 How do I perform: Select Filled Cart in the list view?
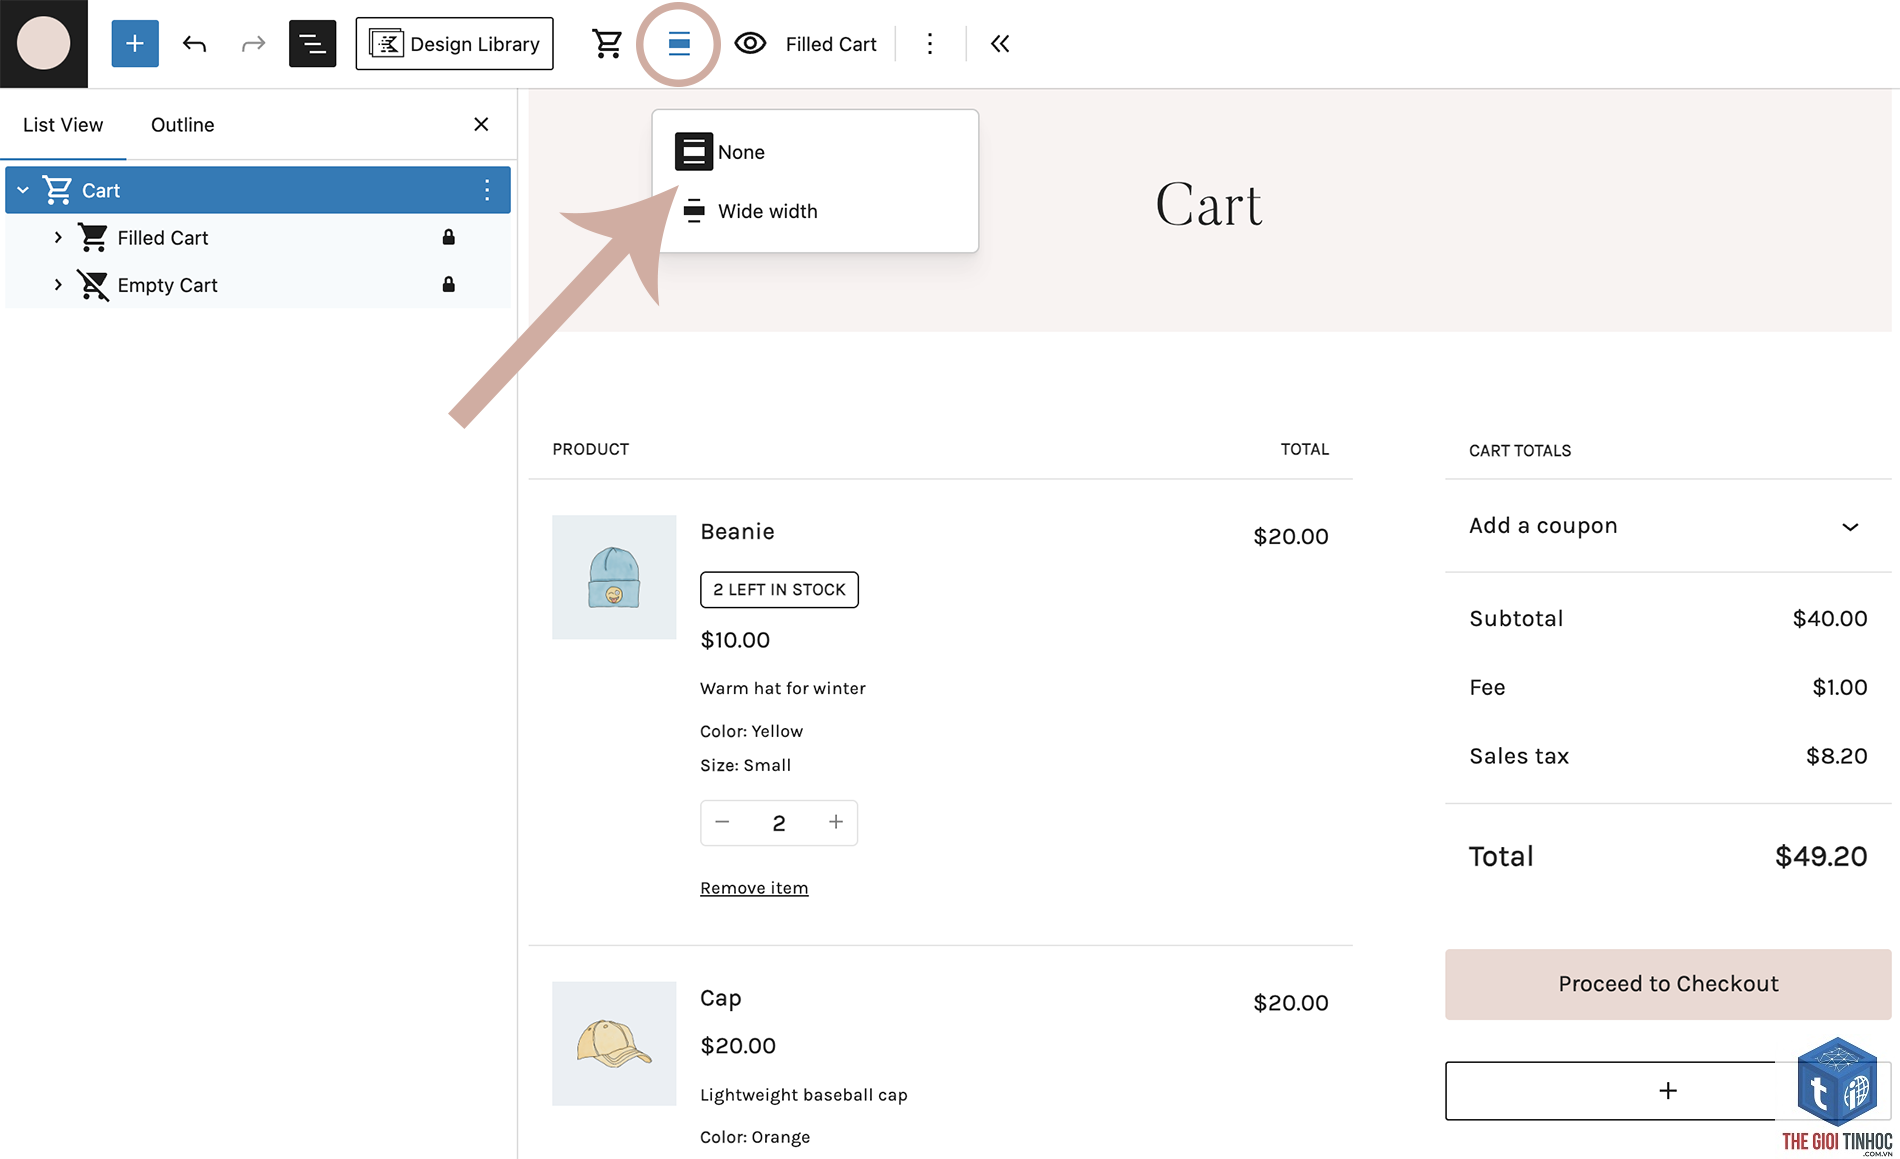click(163, 238)
